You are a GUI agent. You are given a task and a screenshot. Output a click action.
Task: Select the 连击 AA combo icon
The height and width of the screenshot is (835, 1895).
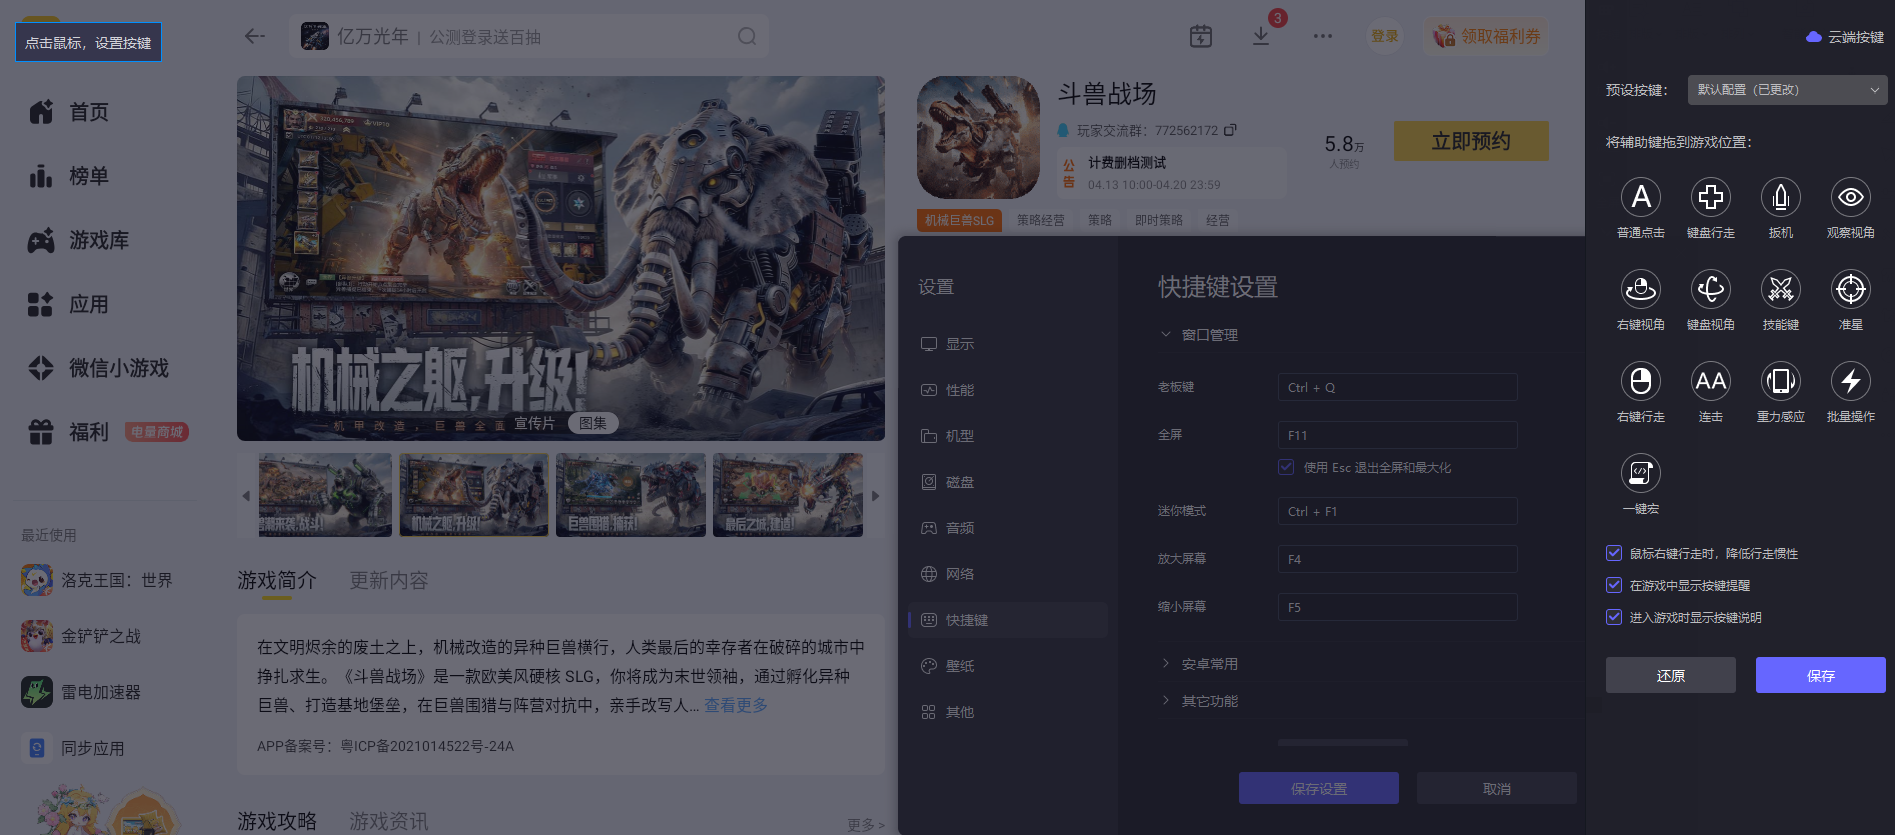1711,381
